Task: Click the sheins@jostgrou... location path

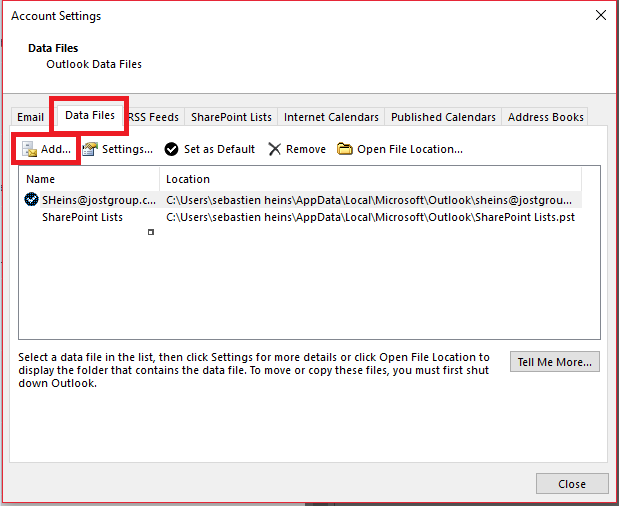Action: [369, 200]
